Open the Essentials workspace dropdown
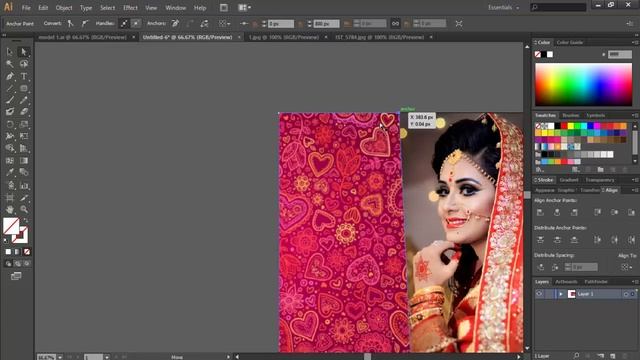 504,7
